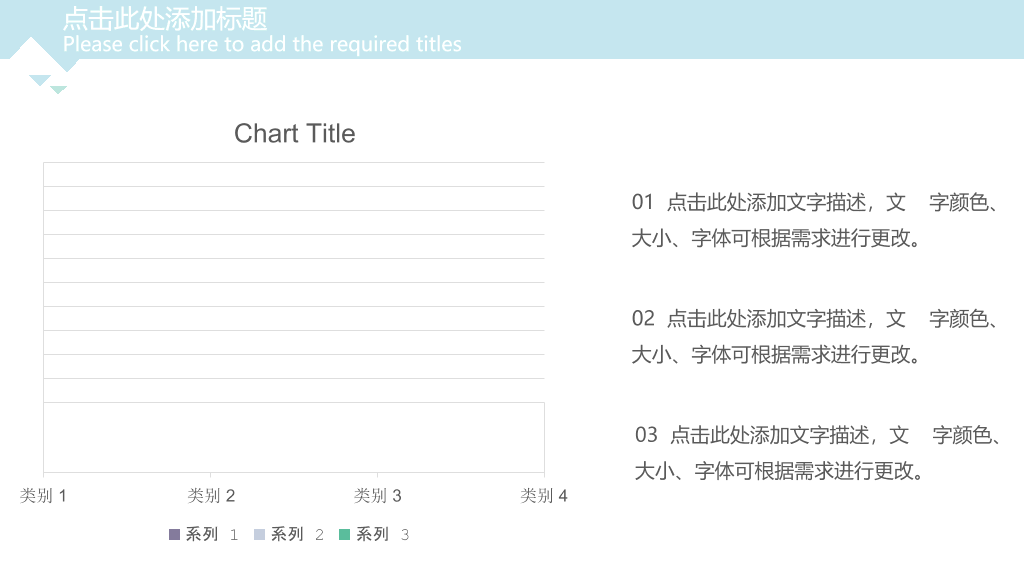Select the 系列 3 legend label
The image size is (1024, 576).
383,534
